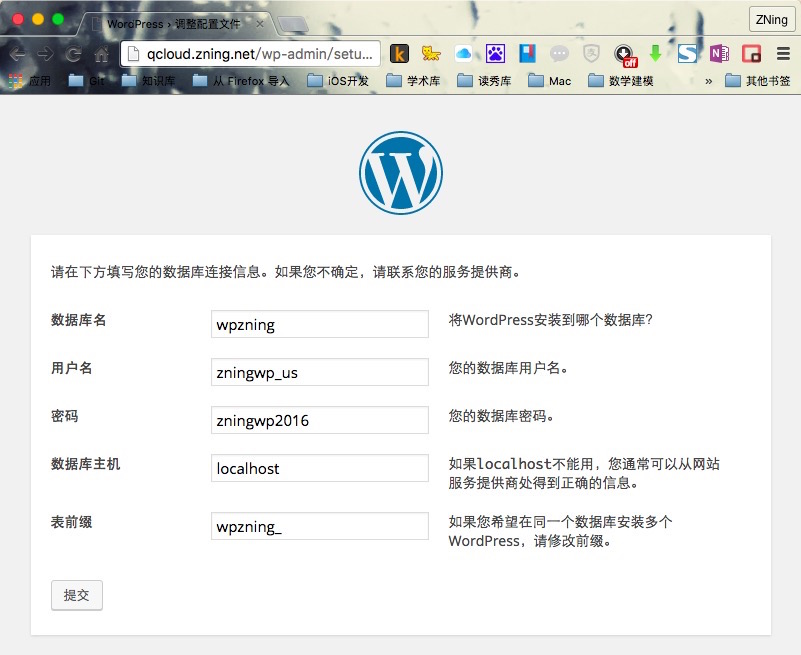This screenshot has width=801, height=655.
Task: Open the Mac bookmarks folder
Action: [549, 81]
